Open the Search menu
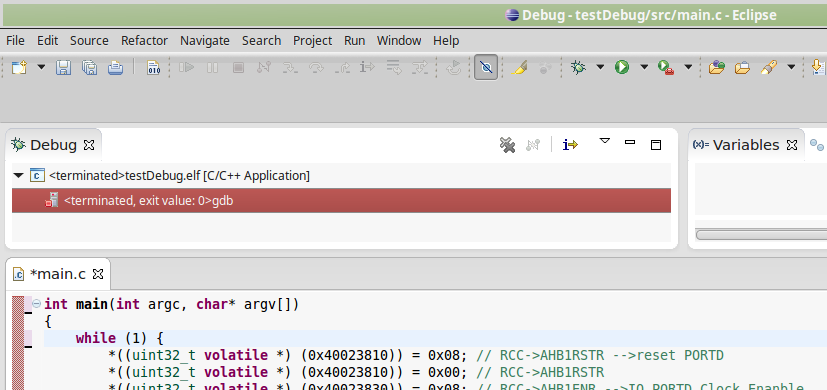 pos(262,41)
